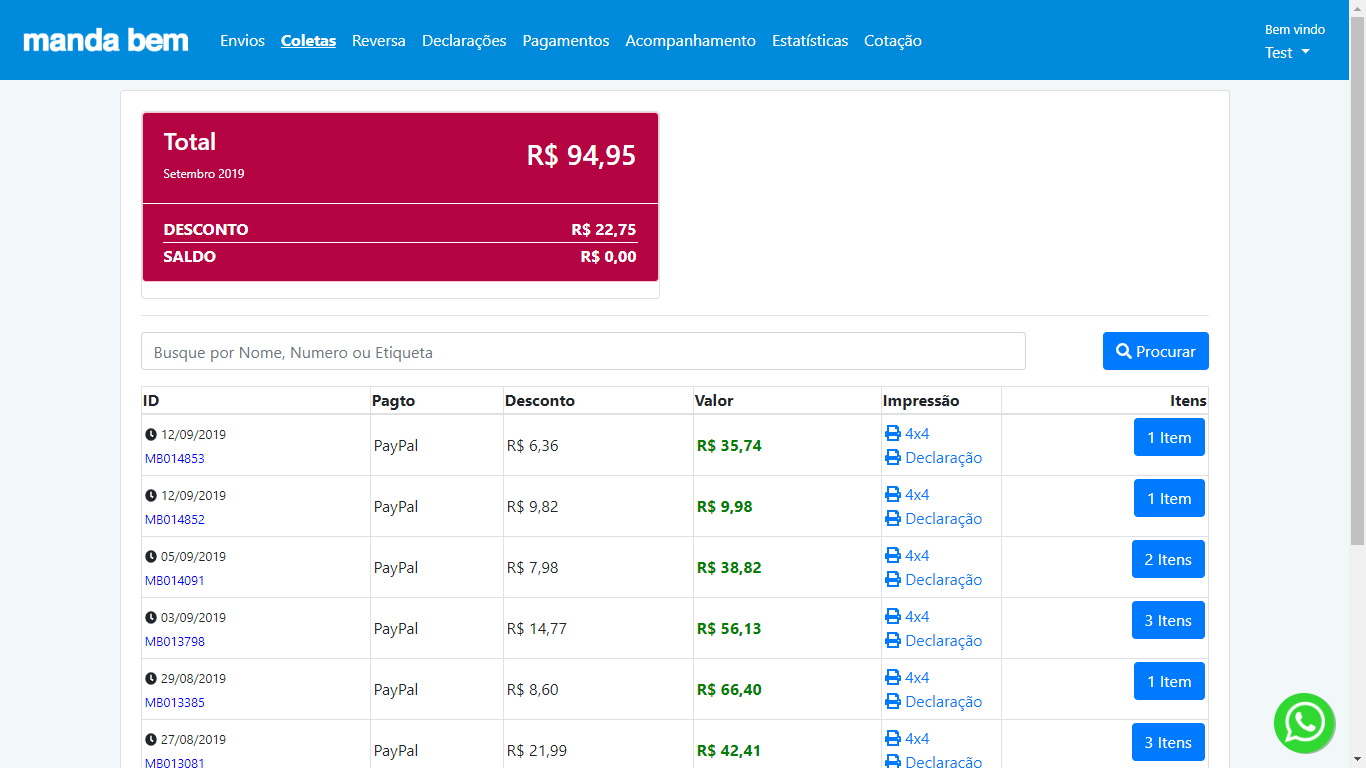
Task: Select Declarações in top navigation
Action: point(464,41)
